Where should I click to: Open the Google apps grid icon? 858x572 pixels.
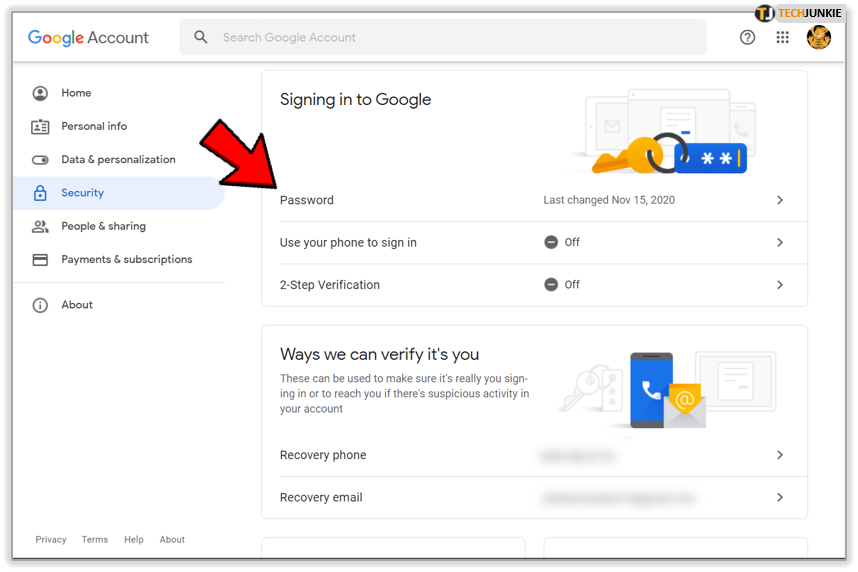tap(783, 38)
